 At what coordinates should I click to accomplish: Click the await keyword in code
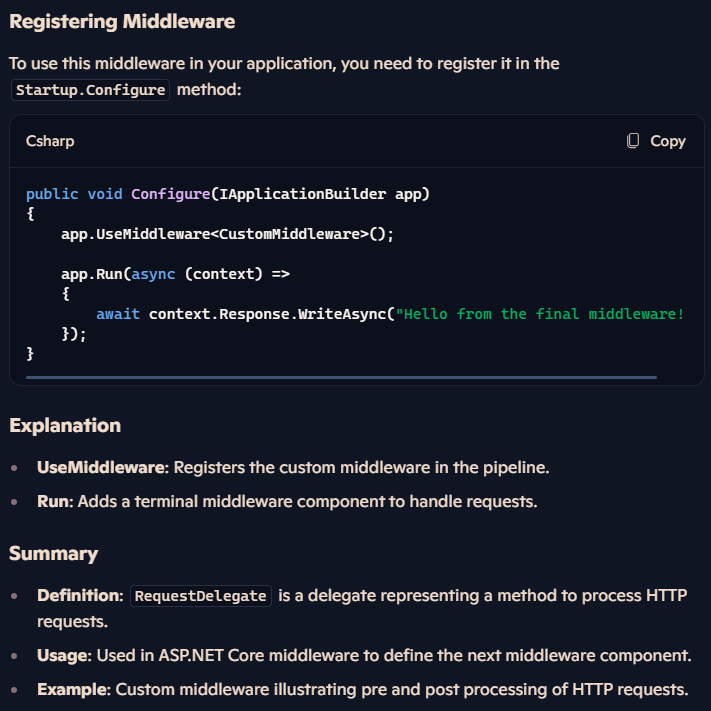click(x=118, y=314)
